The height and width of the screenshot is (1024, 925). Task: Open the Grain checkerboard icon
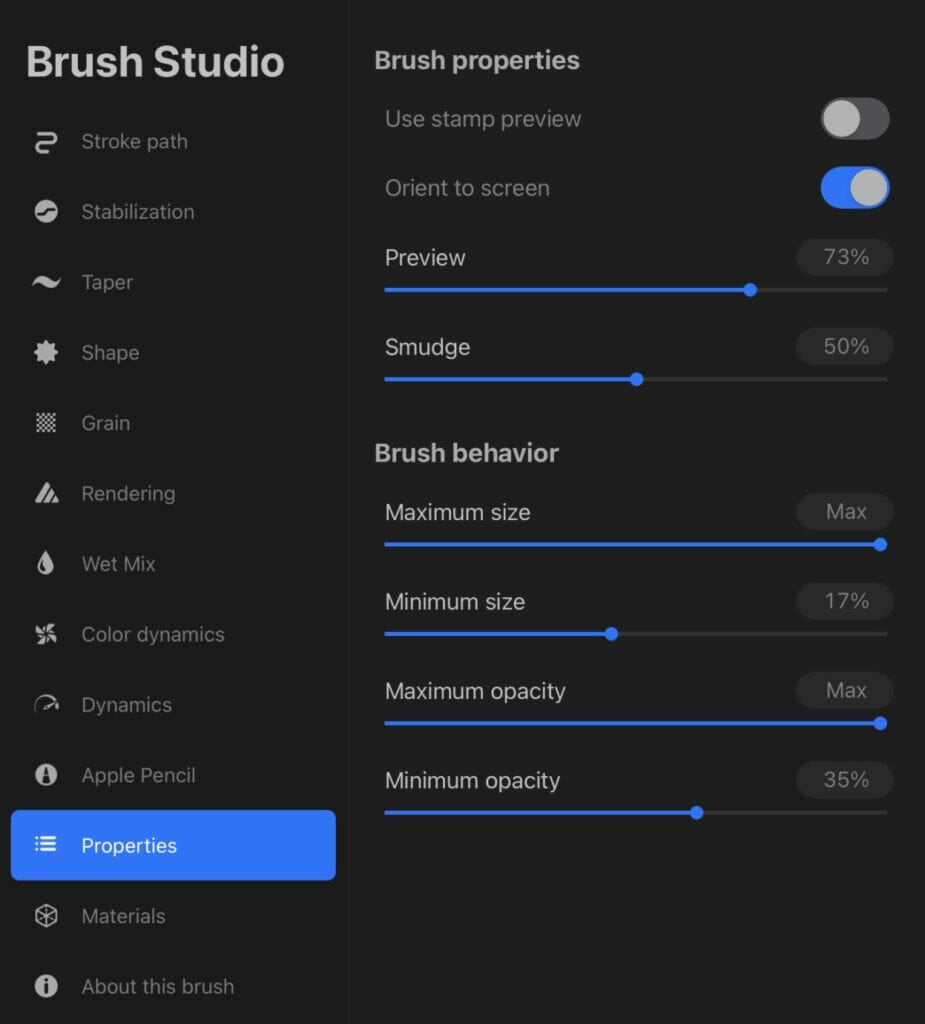[x=46, y=423]
